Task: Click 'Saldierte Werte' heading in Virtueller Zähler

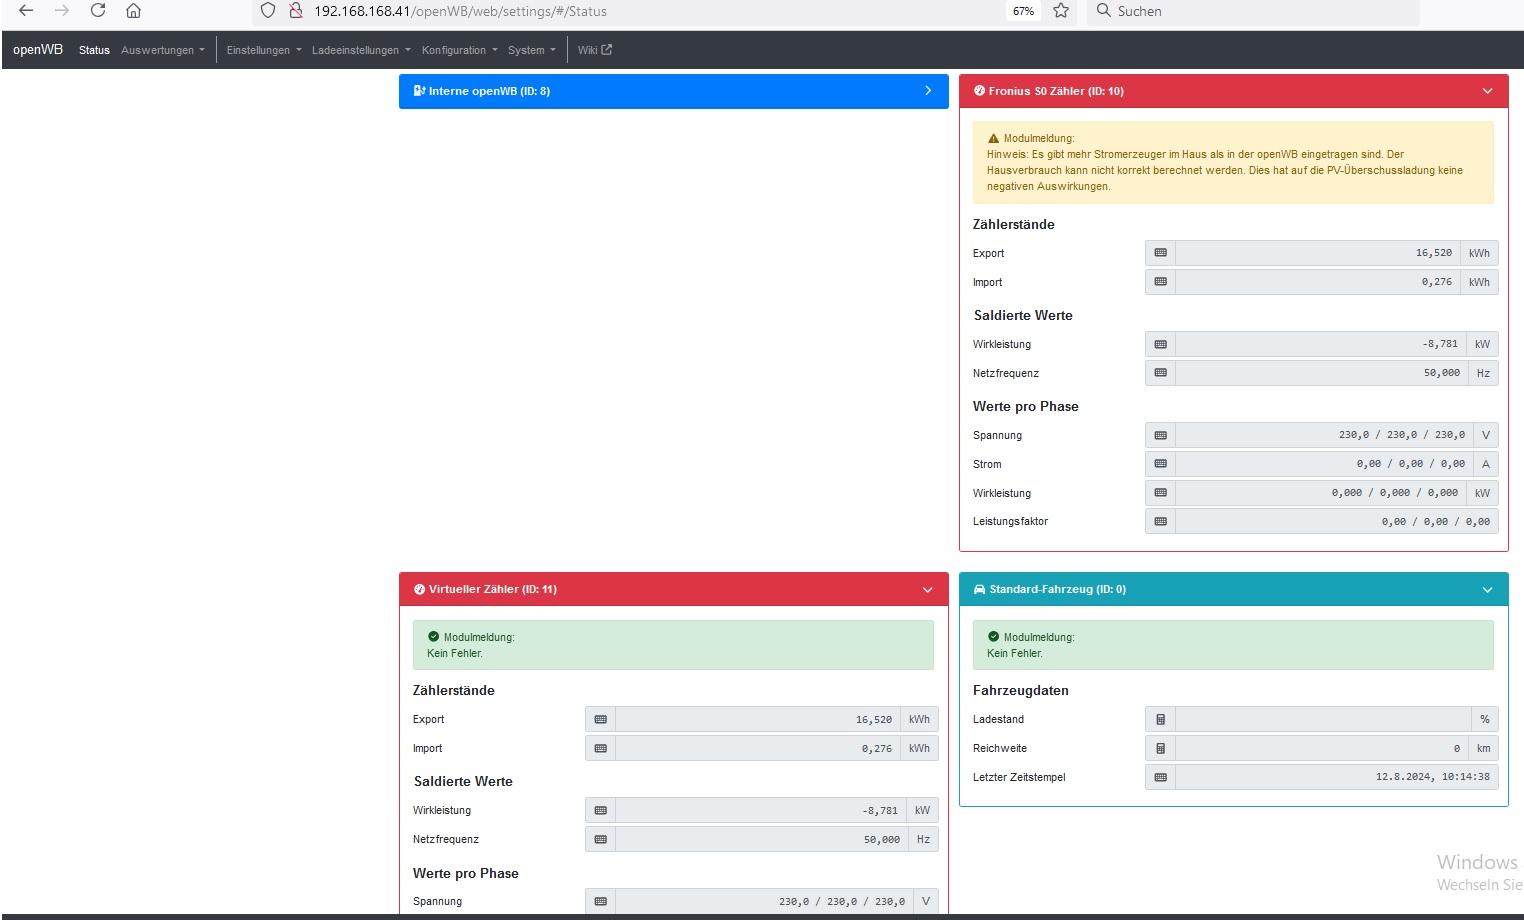Action: pos(463,781)
